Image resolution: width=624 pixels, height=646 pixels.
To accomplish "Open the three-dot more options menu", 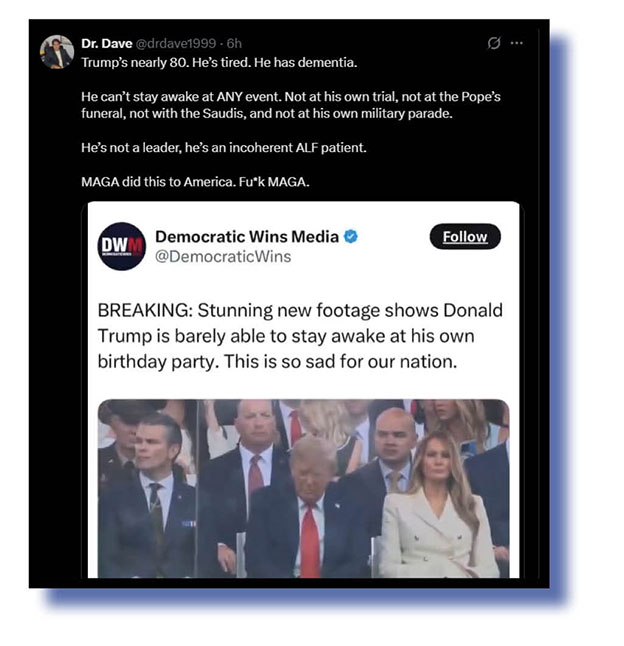I will pos(516,43).
